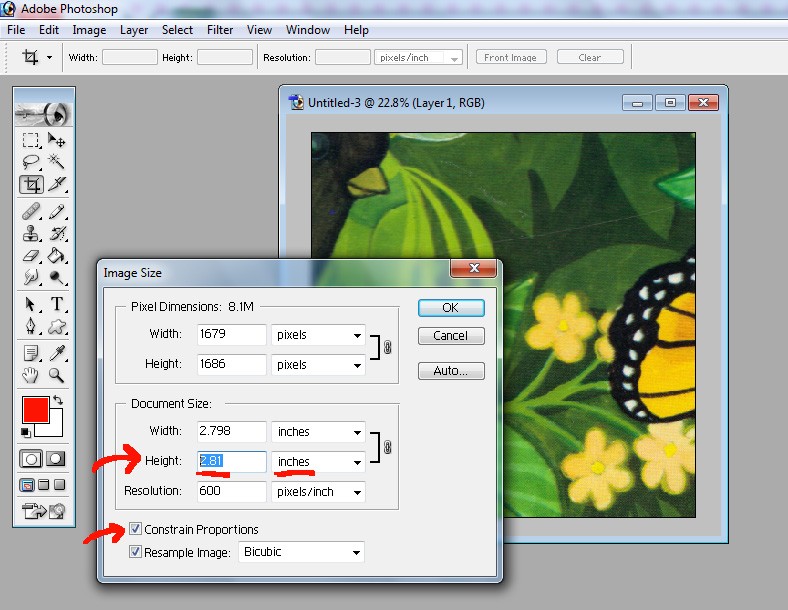Uncheck Constrain Proportions checkbox
This screenshot has height=610, width=788.
coord(135,529)
